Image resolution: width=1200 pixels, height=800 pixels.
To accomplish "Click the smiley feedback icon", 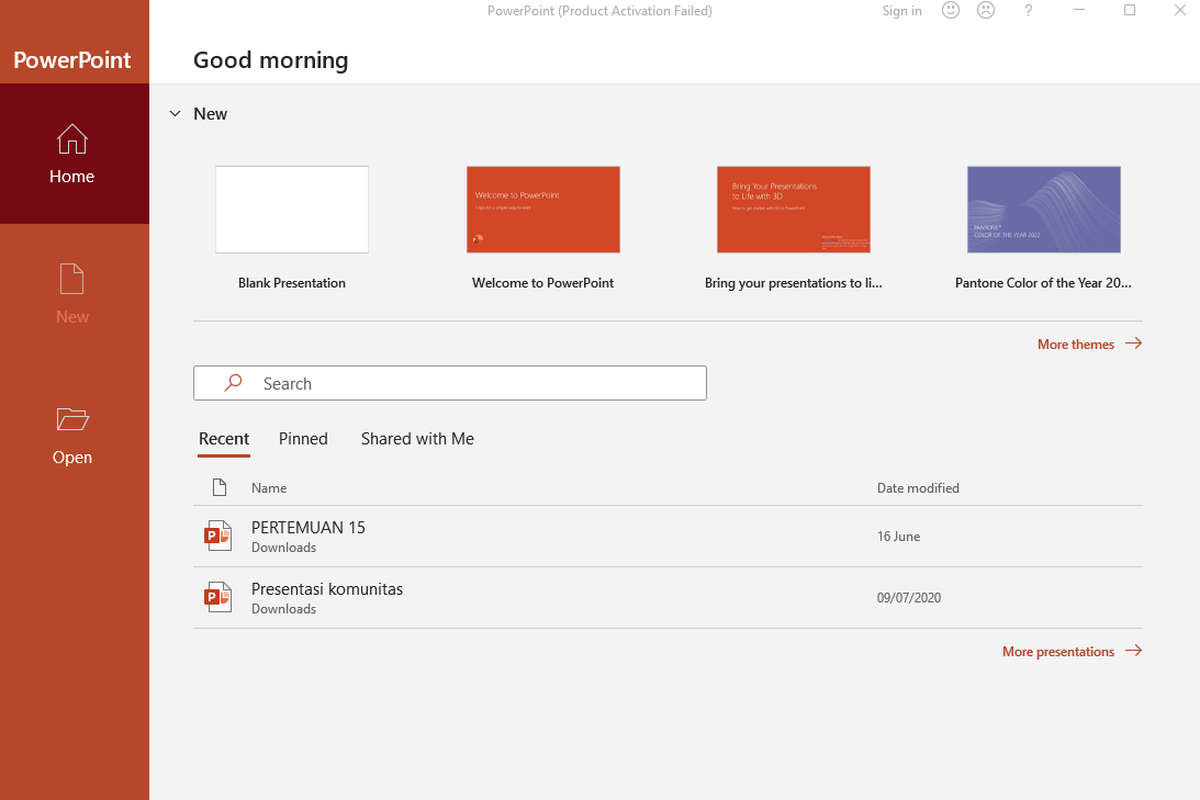I will coord(950,10).
